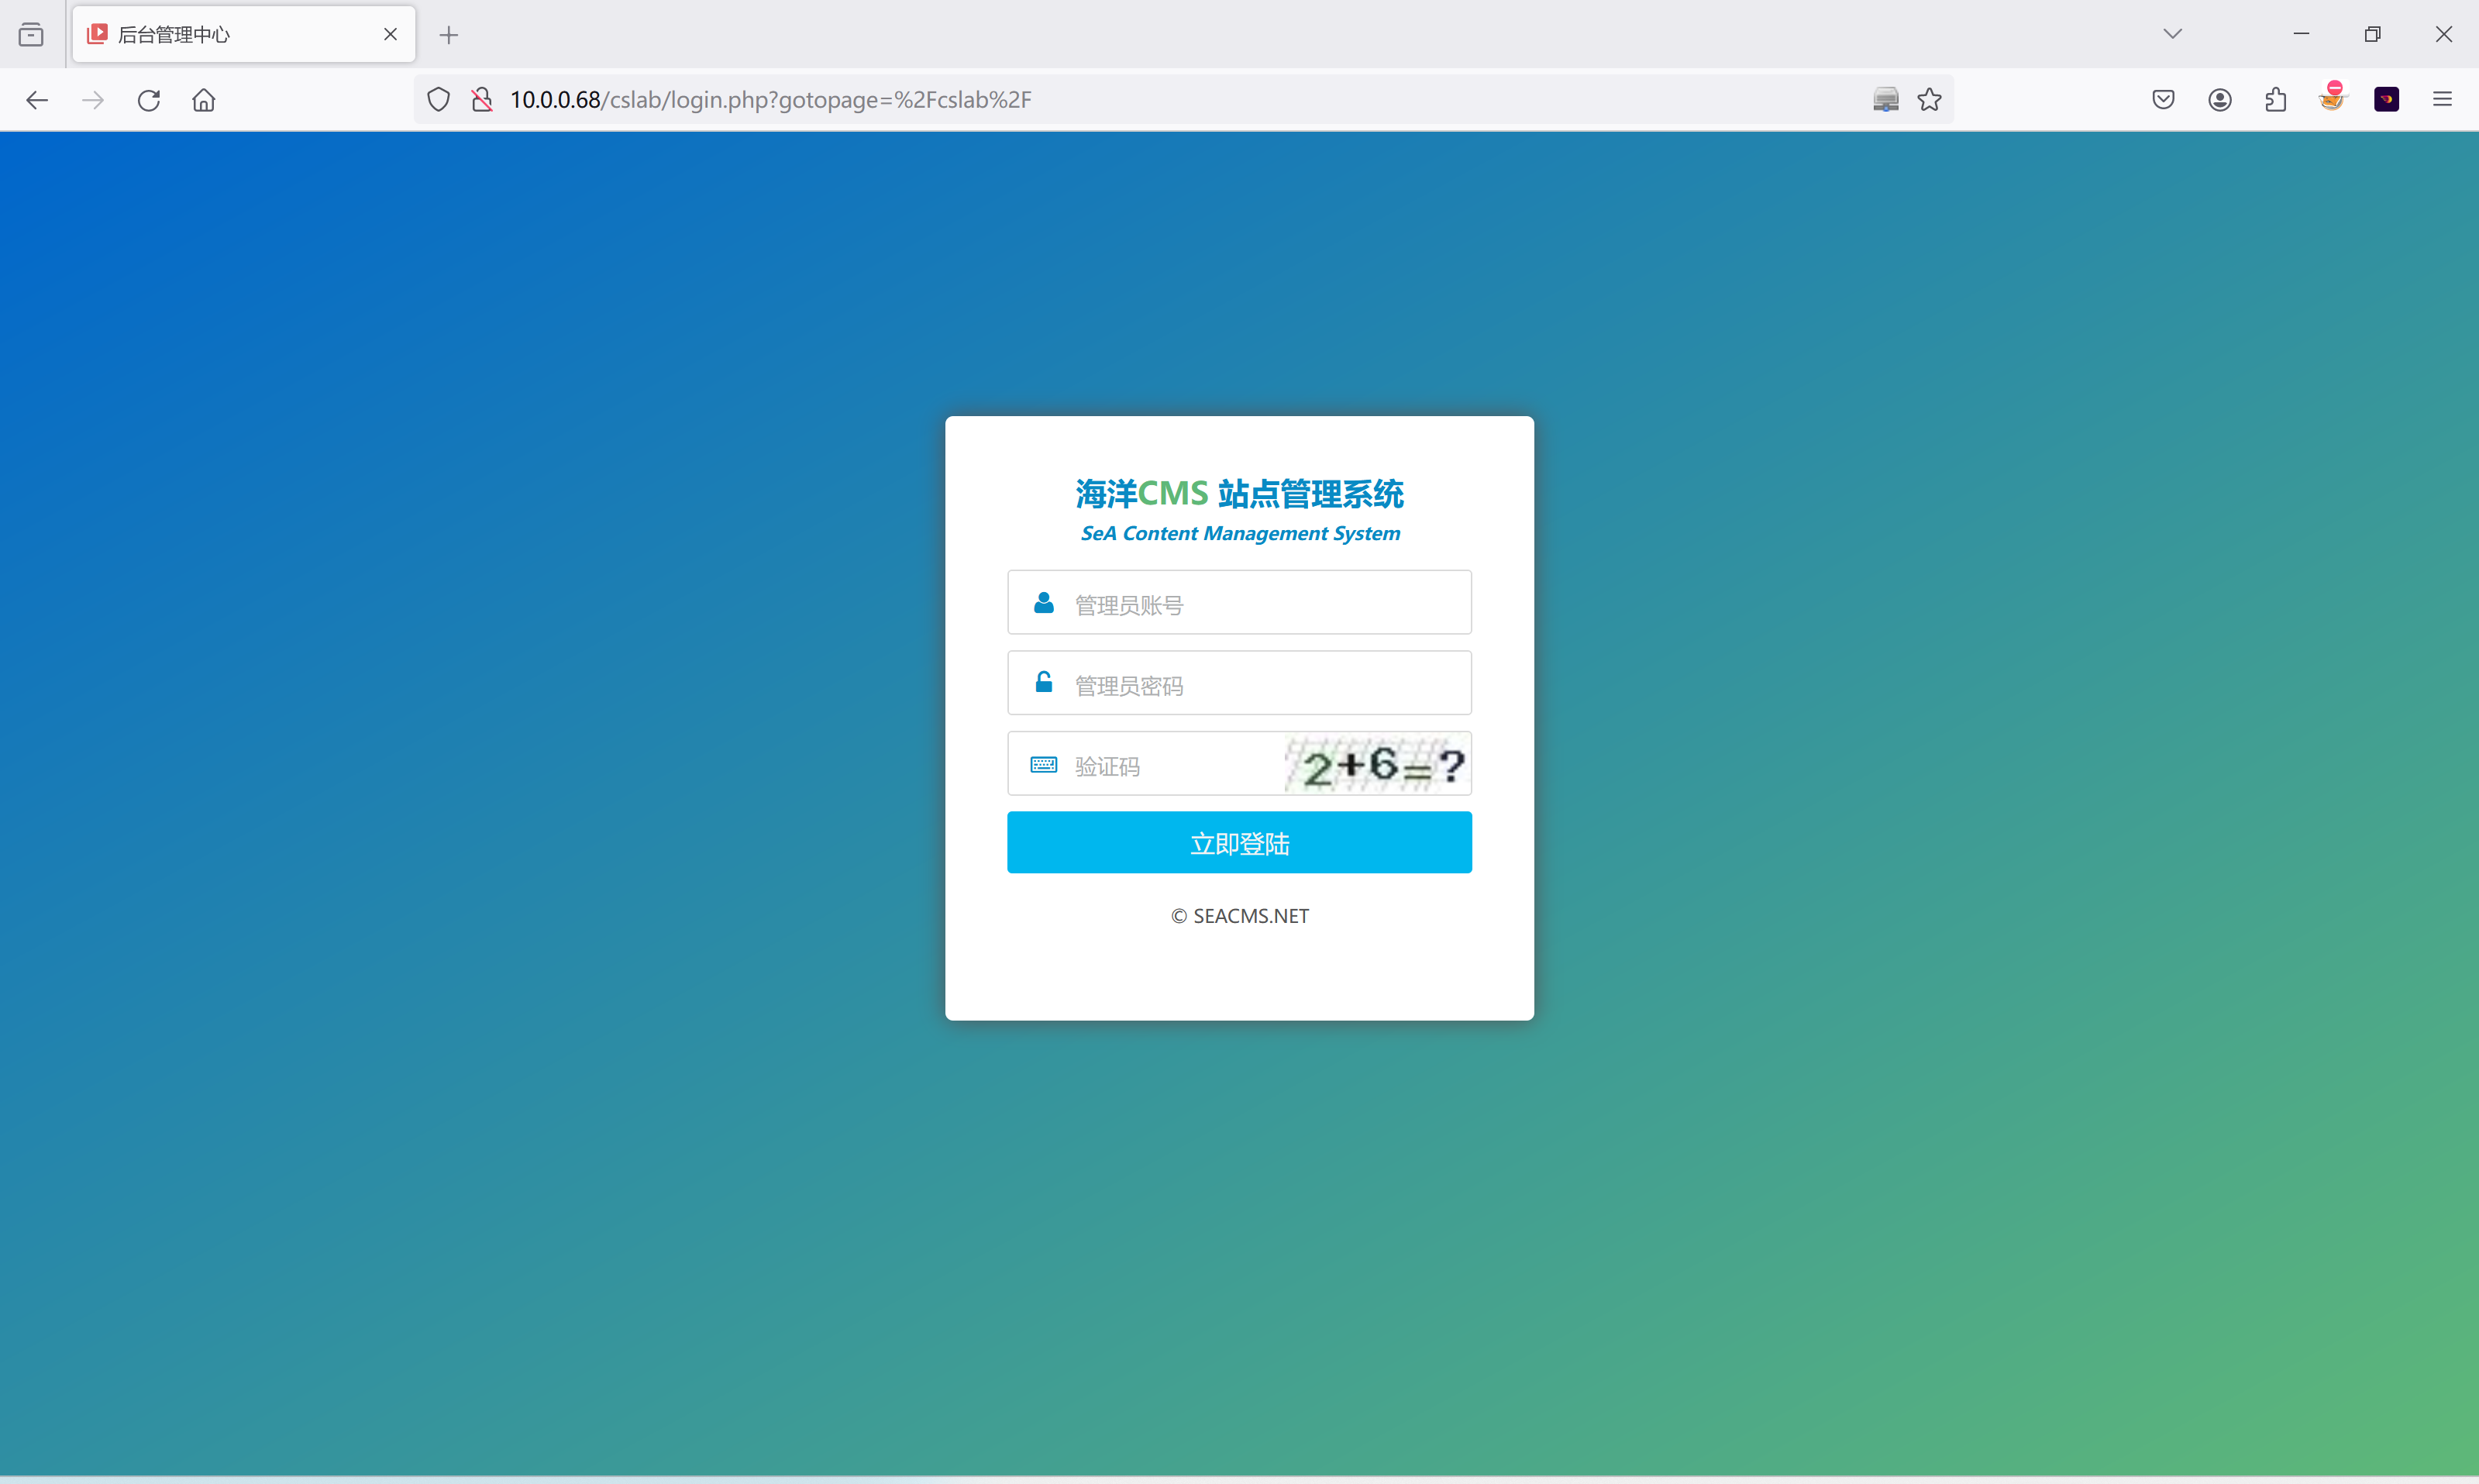Save the page to Pocket

pos(2163,99)
